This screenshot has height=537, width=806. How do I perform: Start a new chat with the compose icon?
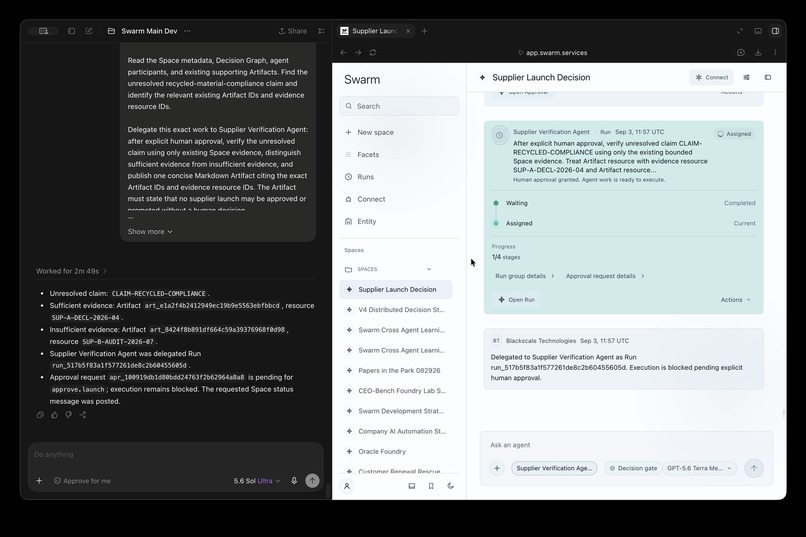coord(89,31)
